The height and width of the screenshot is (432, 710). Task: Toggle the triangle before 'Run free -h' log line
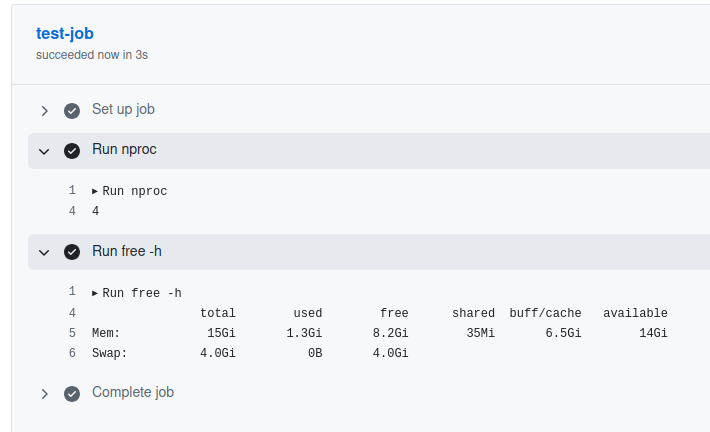tap(95, 293)
